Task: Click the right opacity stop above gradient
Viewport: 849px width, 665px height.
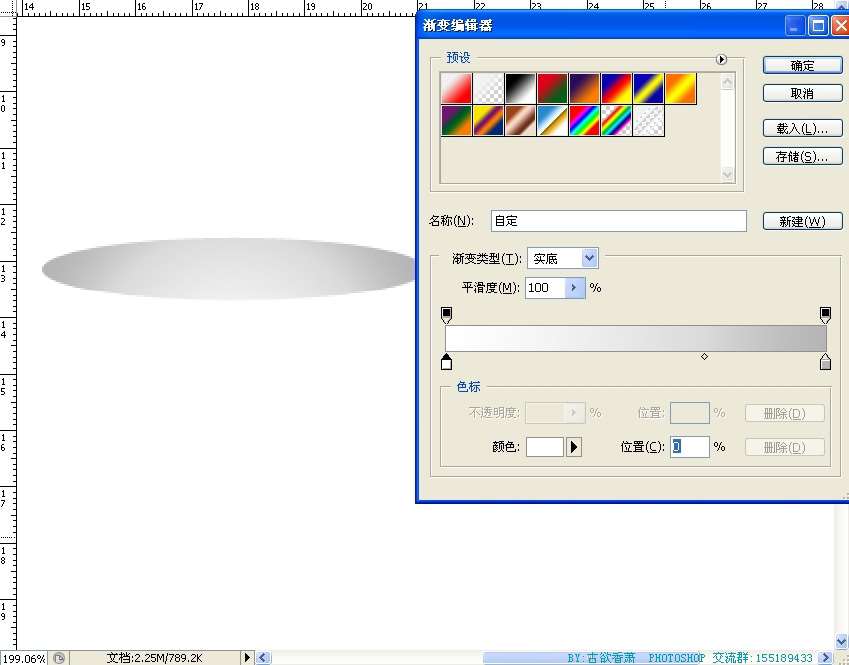Action: tap(825, 315)
